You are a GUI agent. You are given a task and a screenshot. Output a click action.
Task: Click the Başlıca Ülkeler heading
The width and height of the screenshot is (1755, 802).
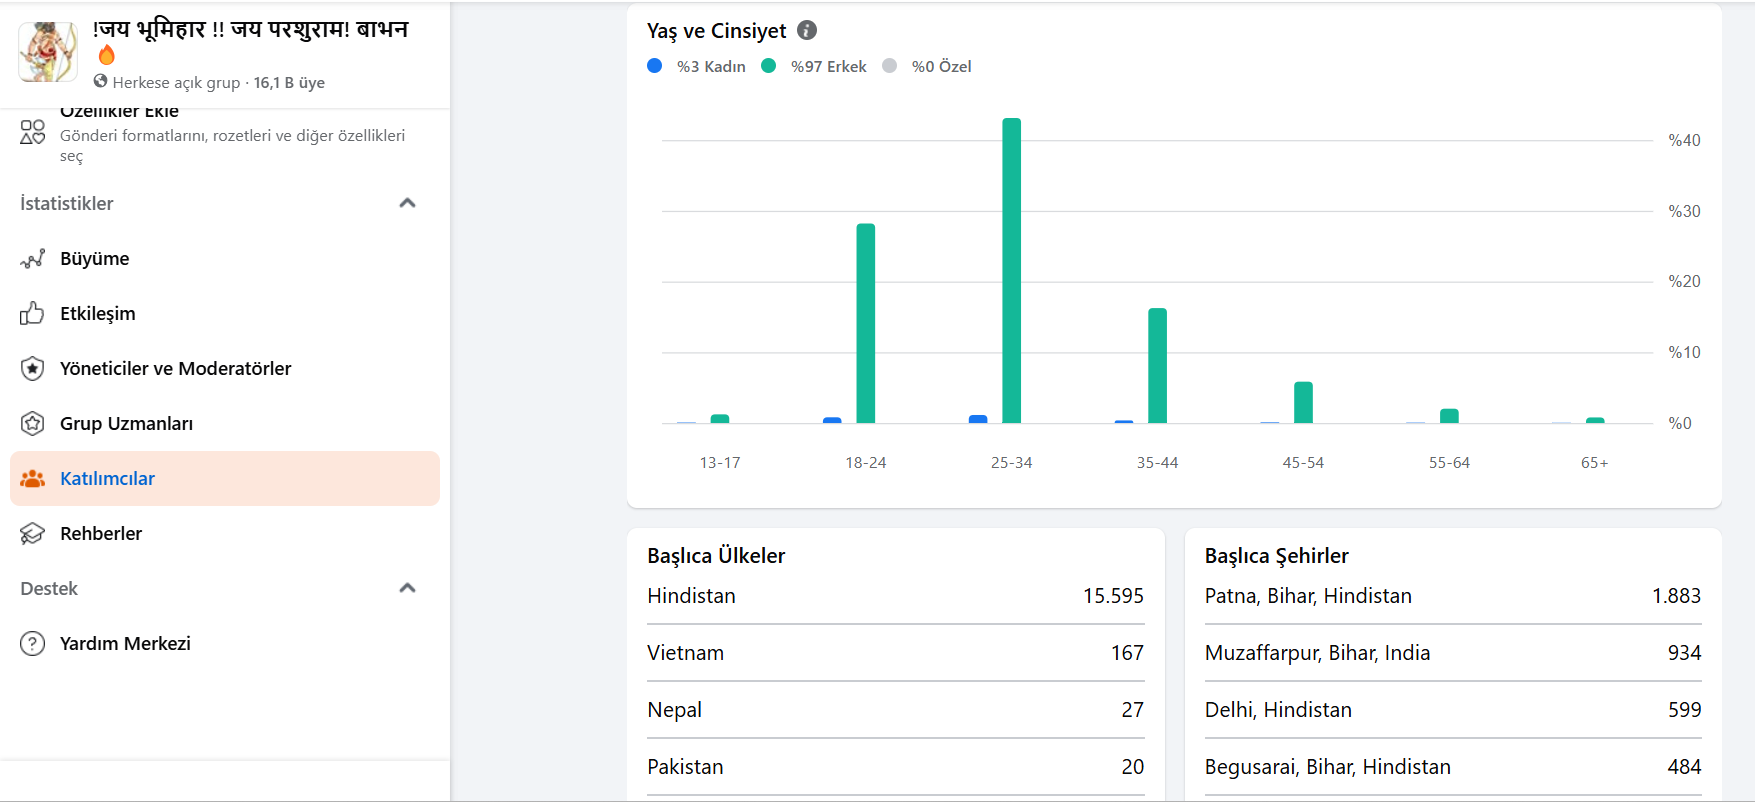[716, 556]
